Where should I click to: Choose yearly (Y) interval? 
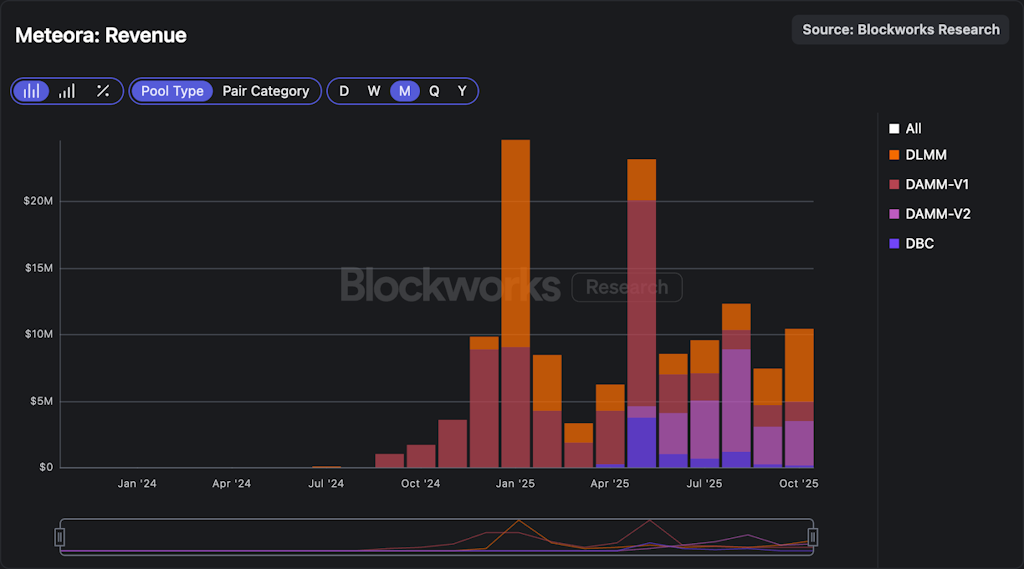click(x=462, y=91)
